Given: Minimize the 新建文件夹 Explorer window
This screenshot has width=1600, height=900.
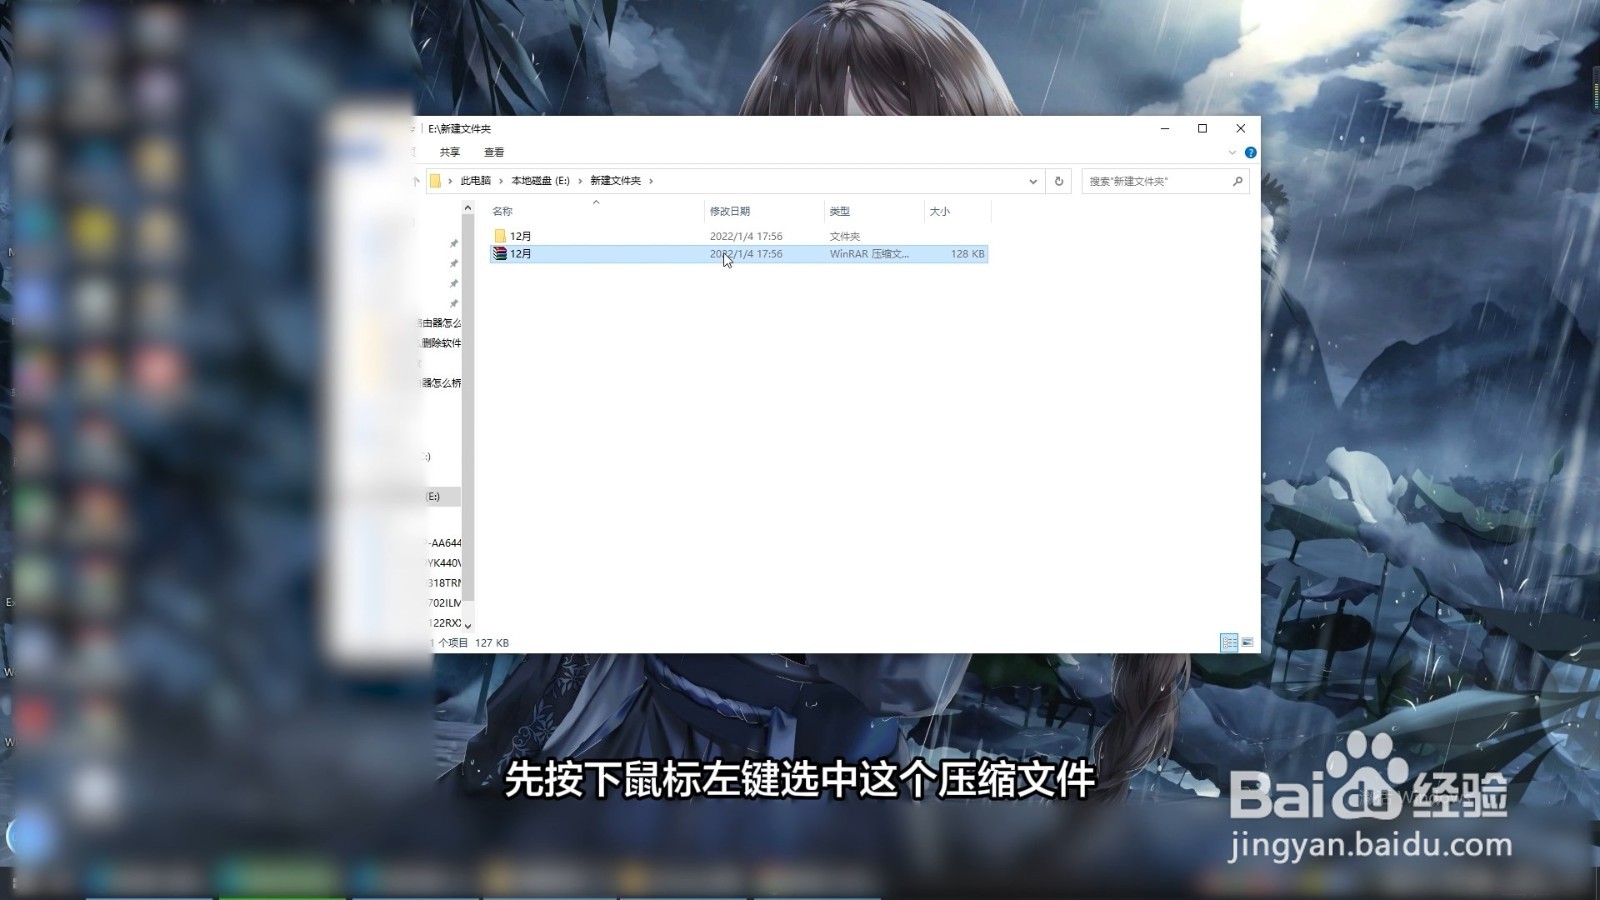Looking at the screenshot, I should [x=1165, y=129].
